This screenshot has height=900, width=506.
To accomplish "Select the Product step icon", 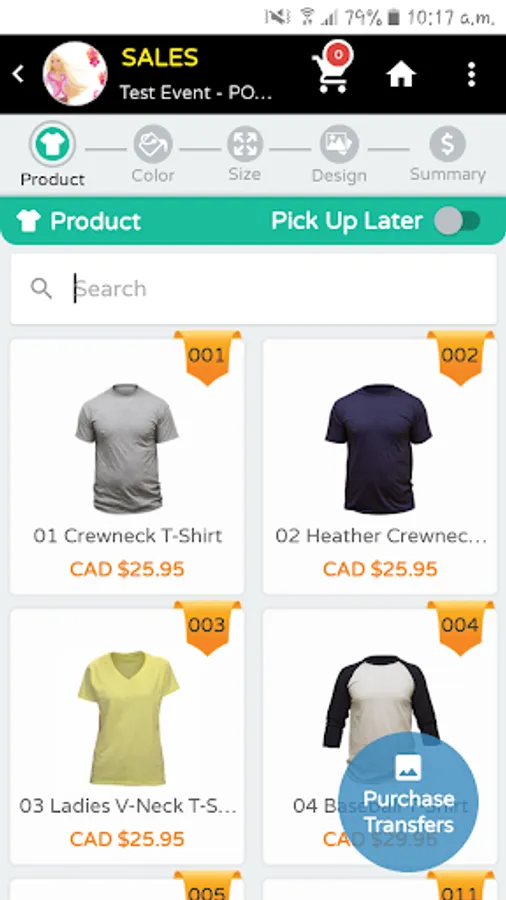I will tap(52, 144).
